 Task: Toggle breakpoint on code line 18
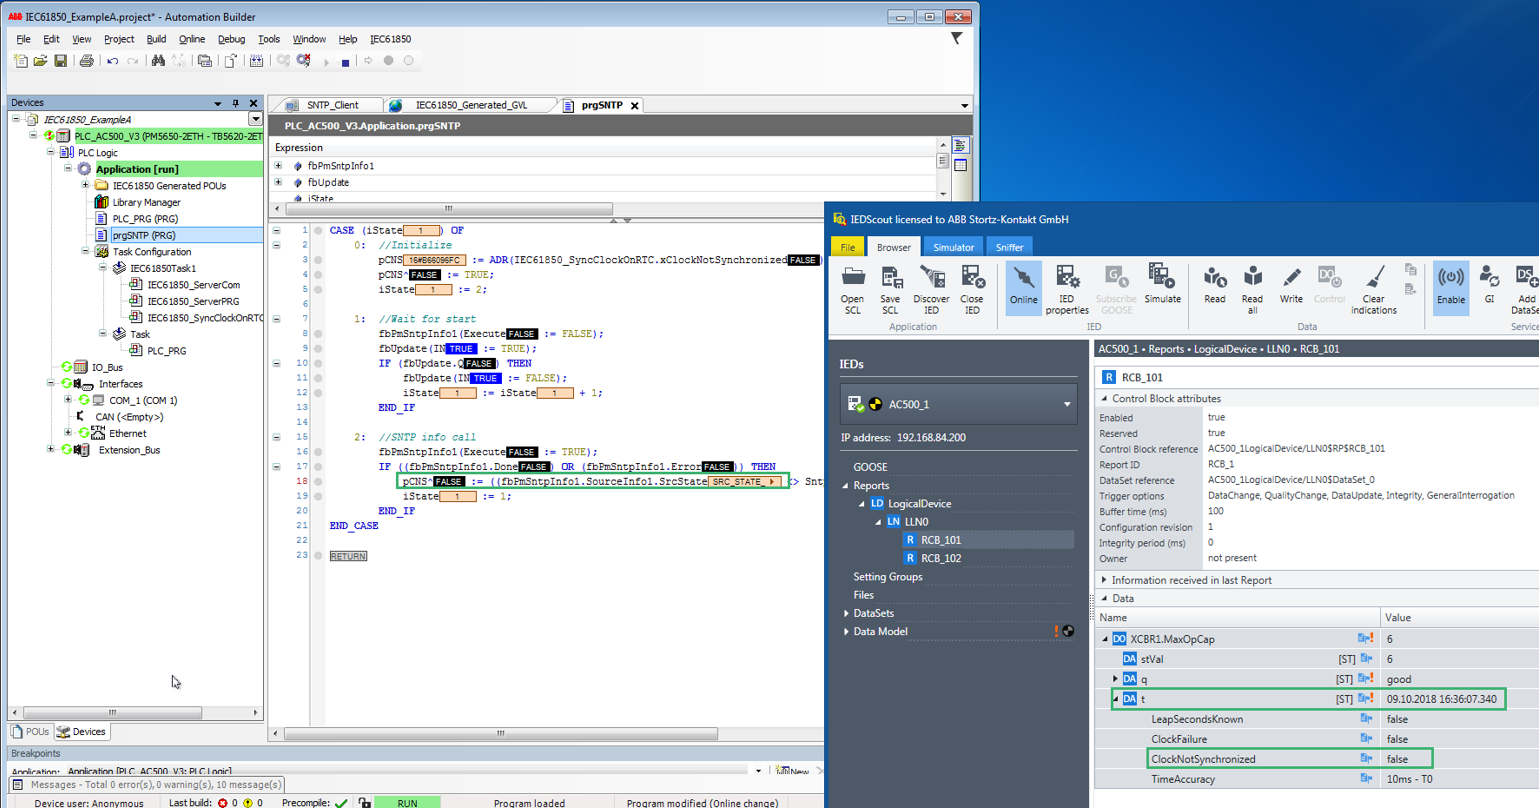coord(319,482)
